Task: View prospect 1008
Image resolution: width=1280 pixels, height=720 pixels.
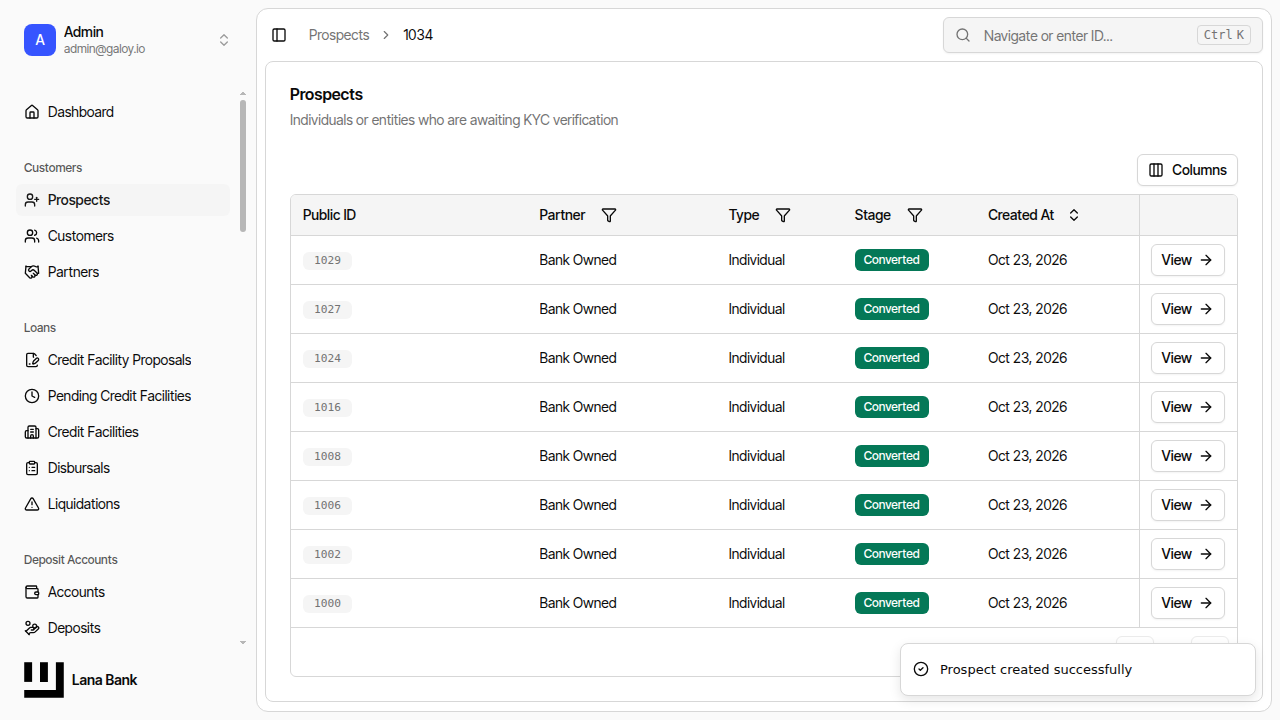Action: (1187, 456)
